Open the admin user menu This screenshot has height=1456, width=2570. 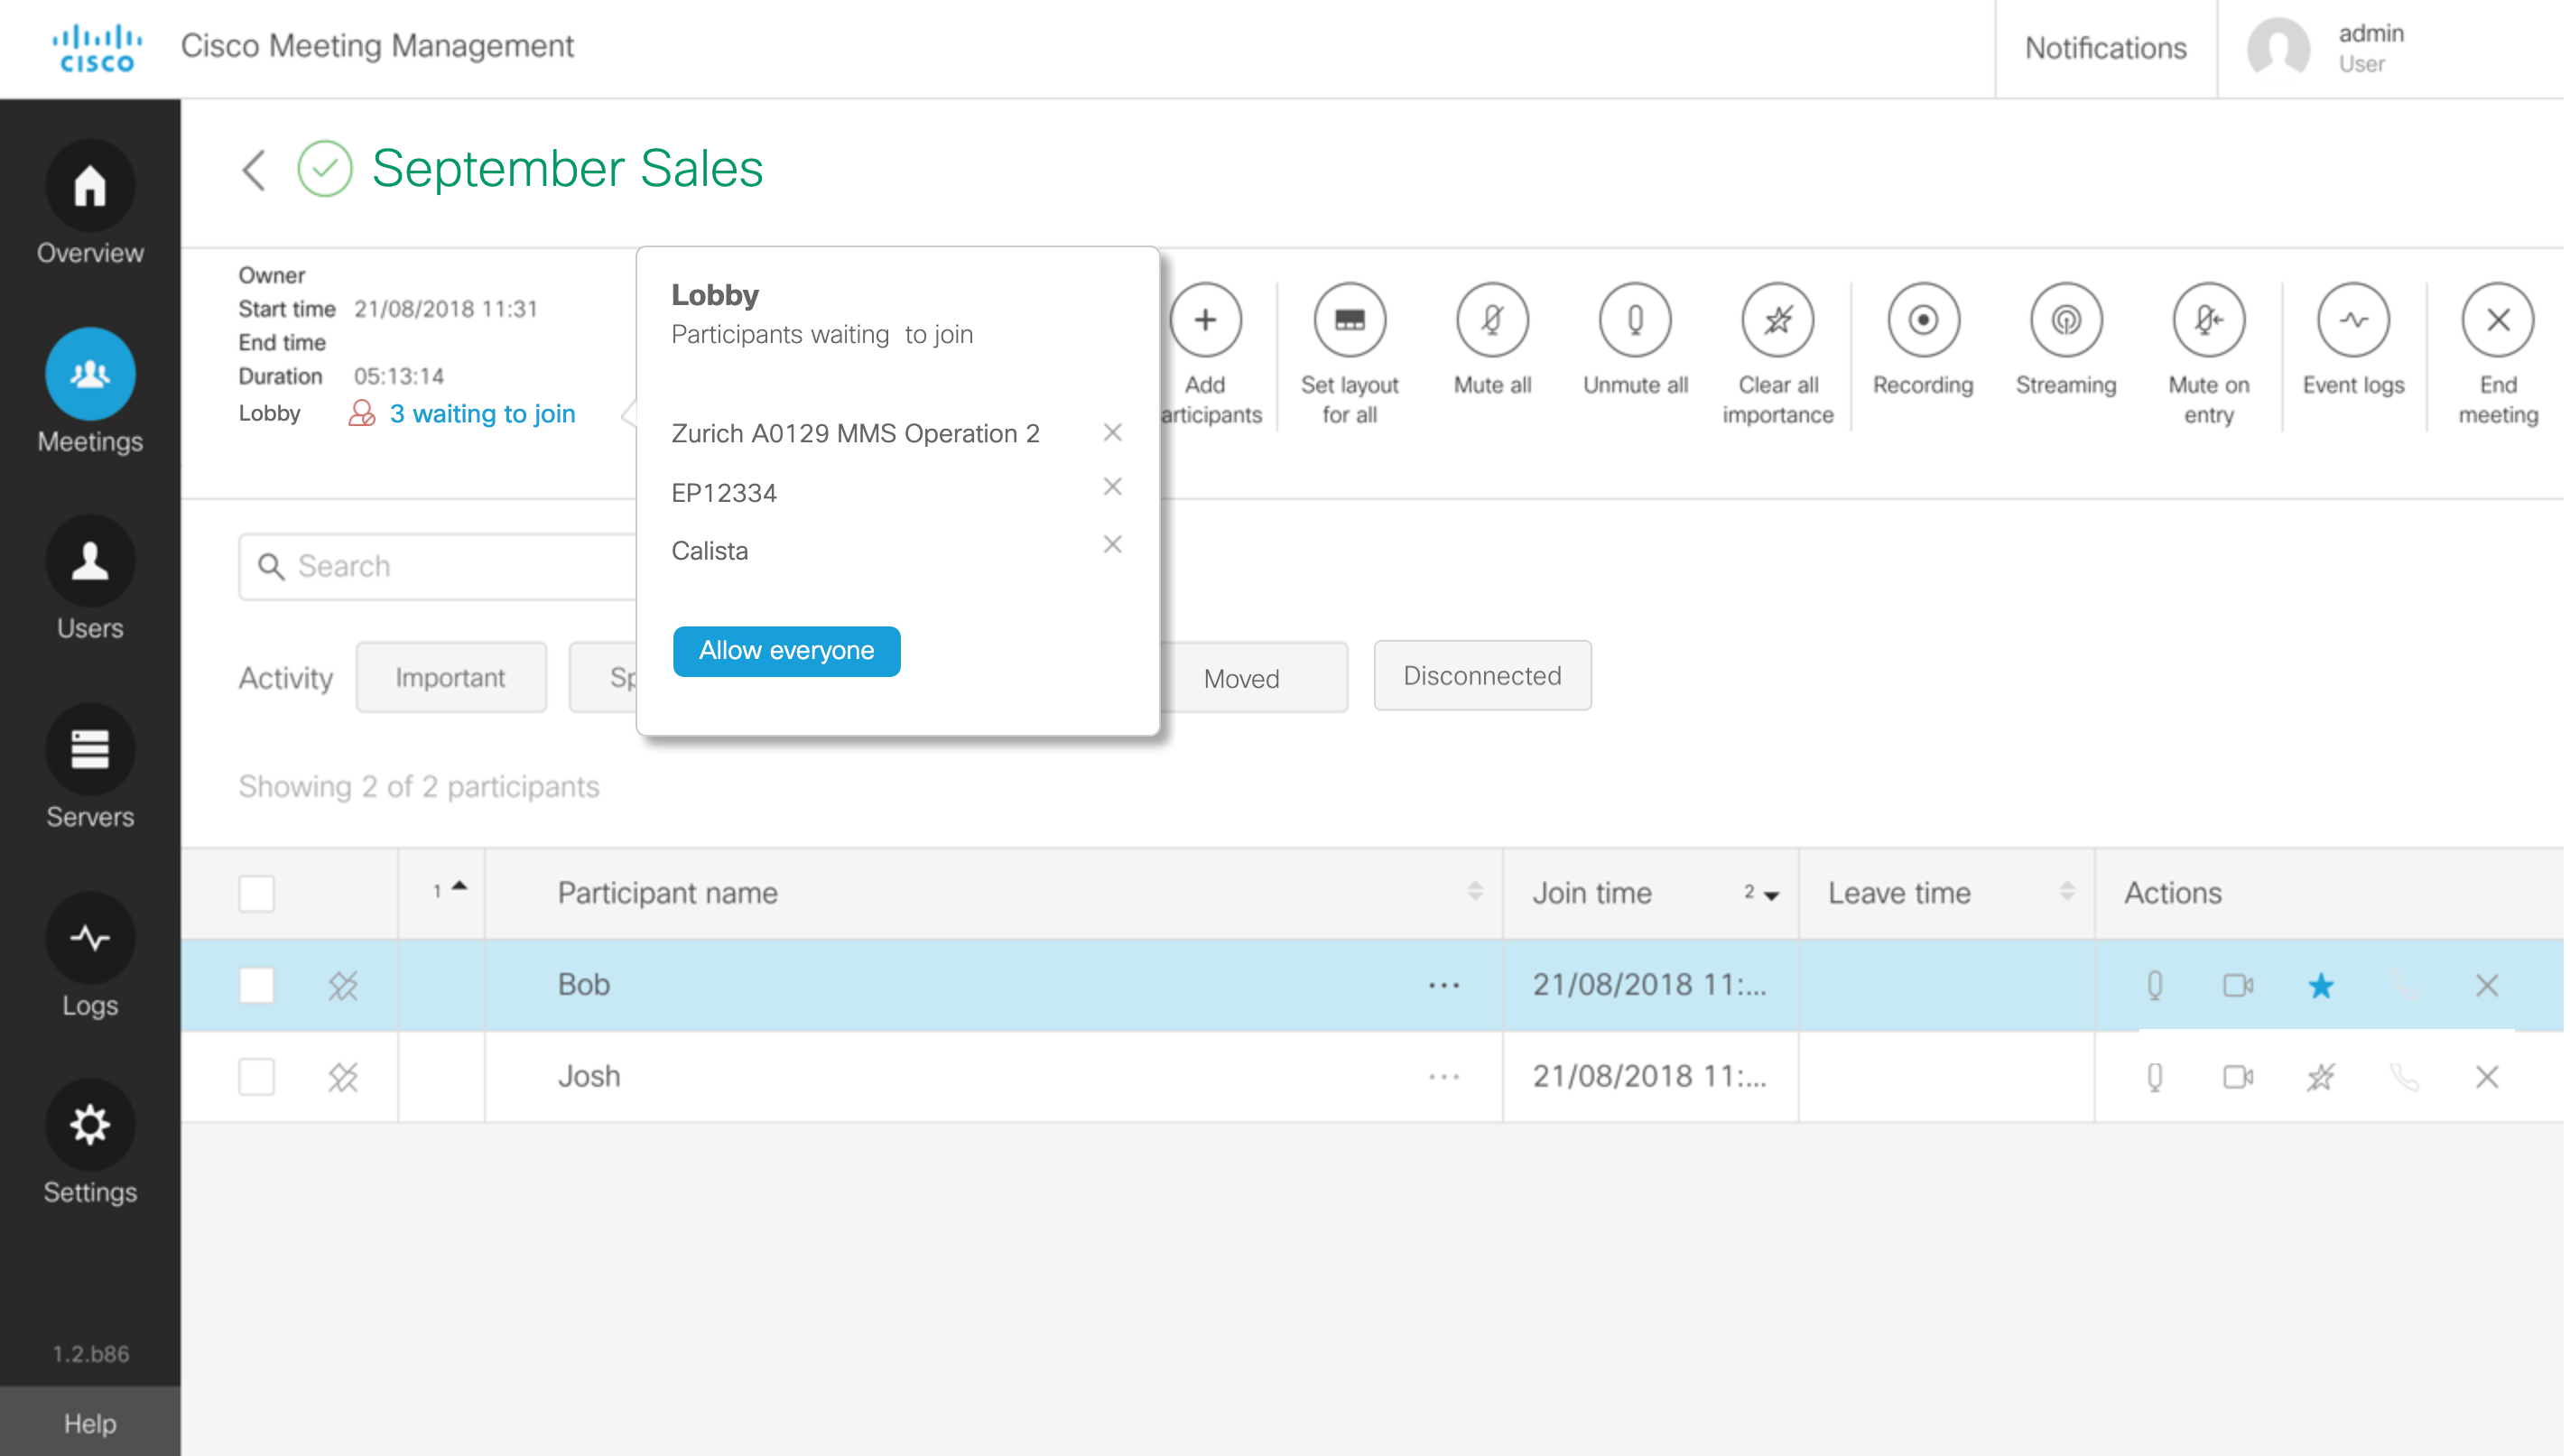(x=2372, y=48)
